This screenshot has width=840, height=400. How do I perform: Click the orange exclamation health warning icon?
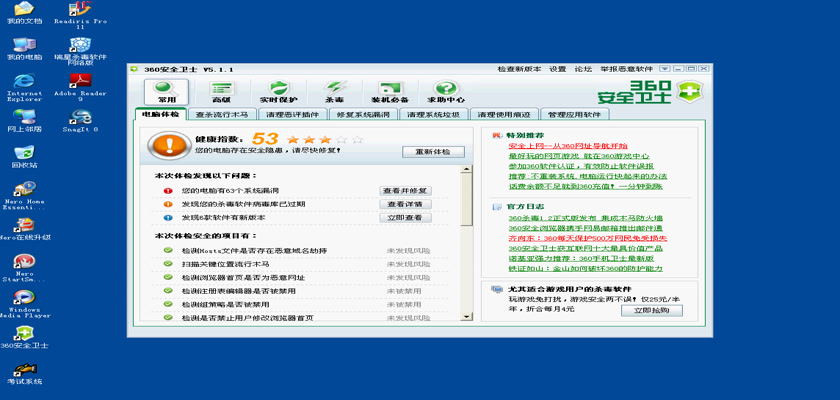(x=169, y=145)
